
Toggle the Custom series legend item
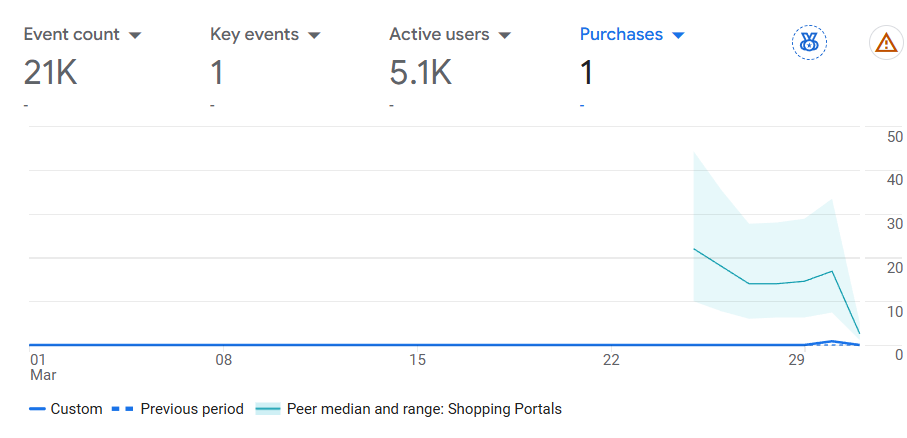65,409
